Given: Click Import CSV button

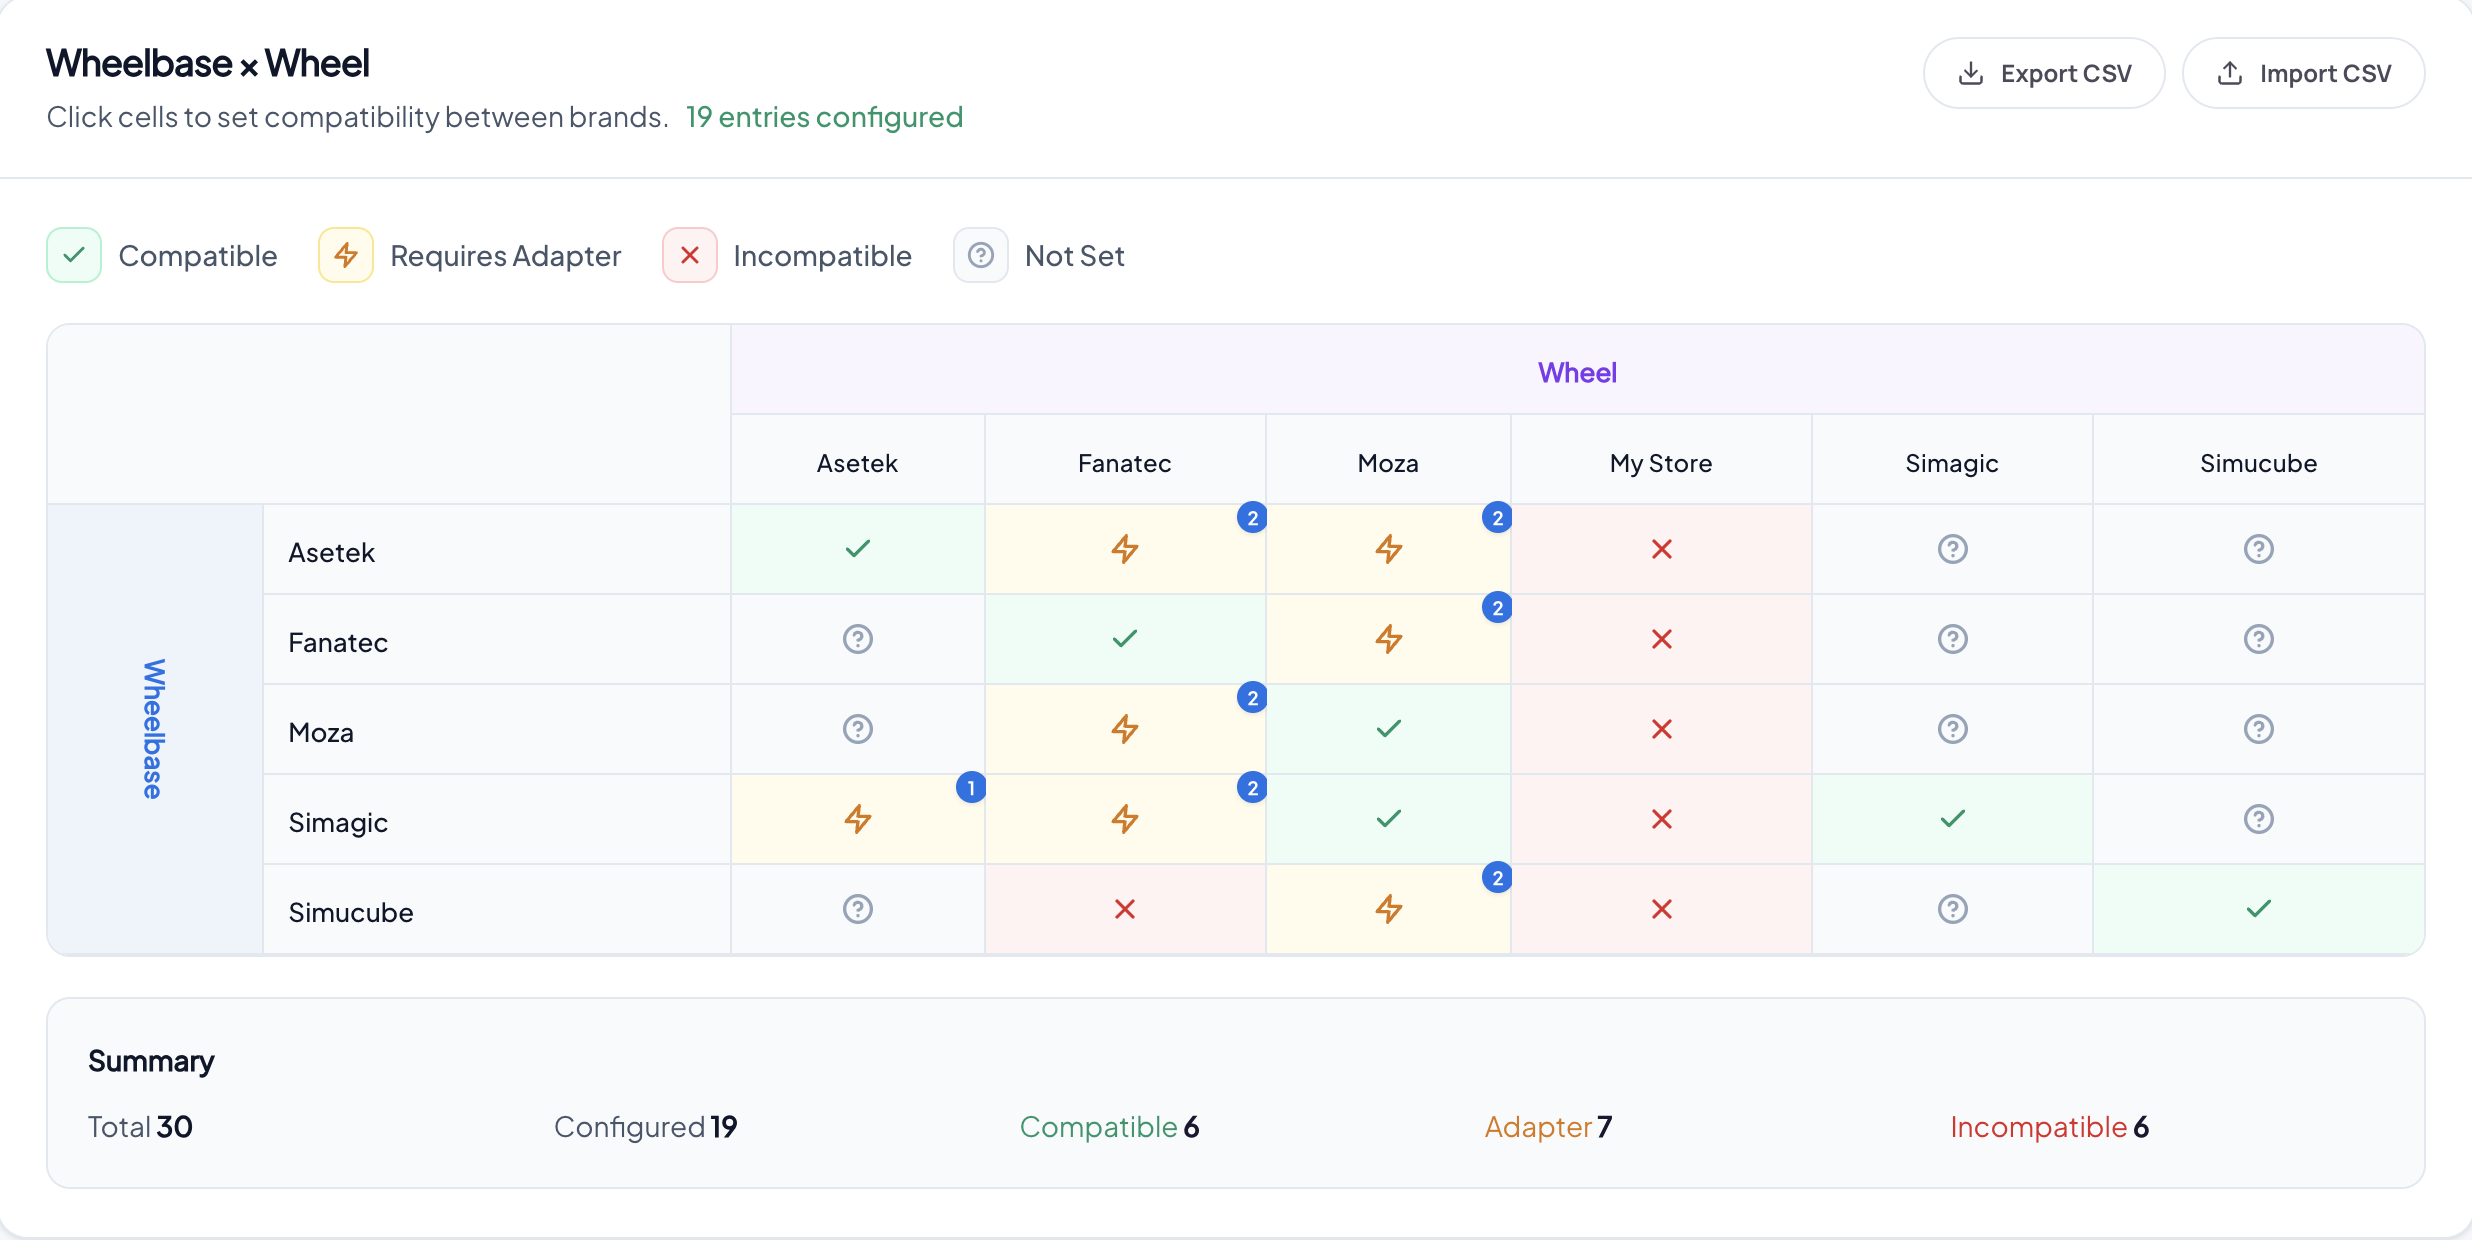Looking at the screenshot, I should click(x=2303, y=73).
